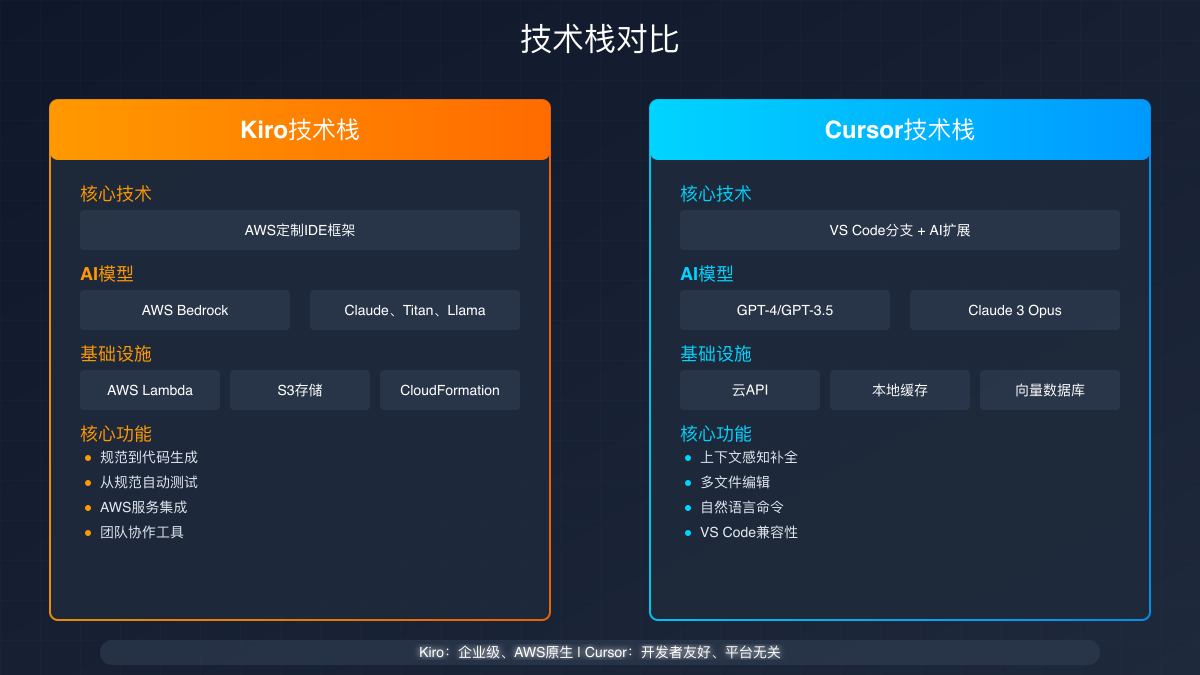Select the S3存储 chip
This screenshot has height=675, width=1200.
tap(300, 390)
